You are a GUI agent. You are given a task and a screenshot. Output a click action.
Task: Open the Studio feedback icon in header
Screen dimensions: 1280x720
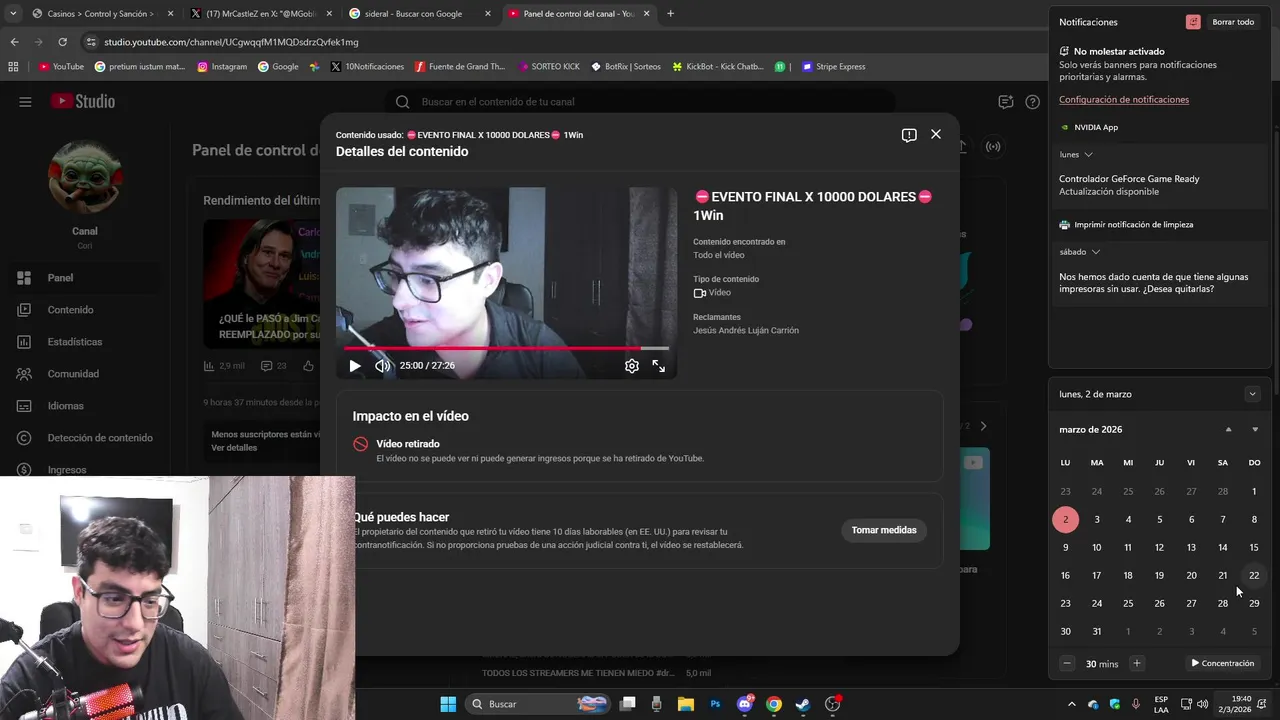click(1006, 102)
